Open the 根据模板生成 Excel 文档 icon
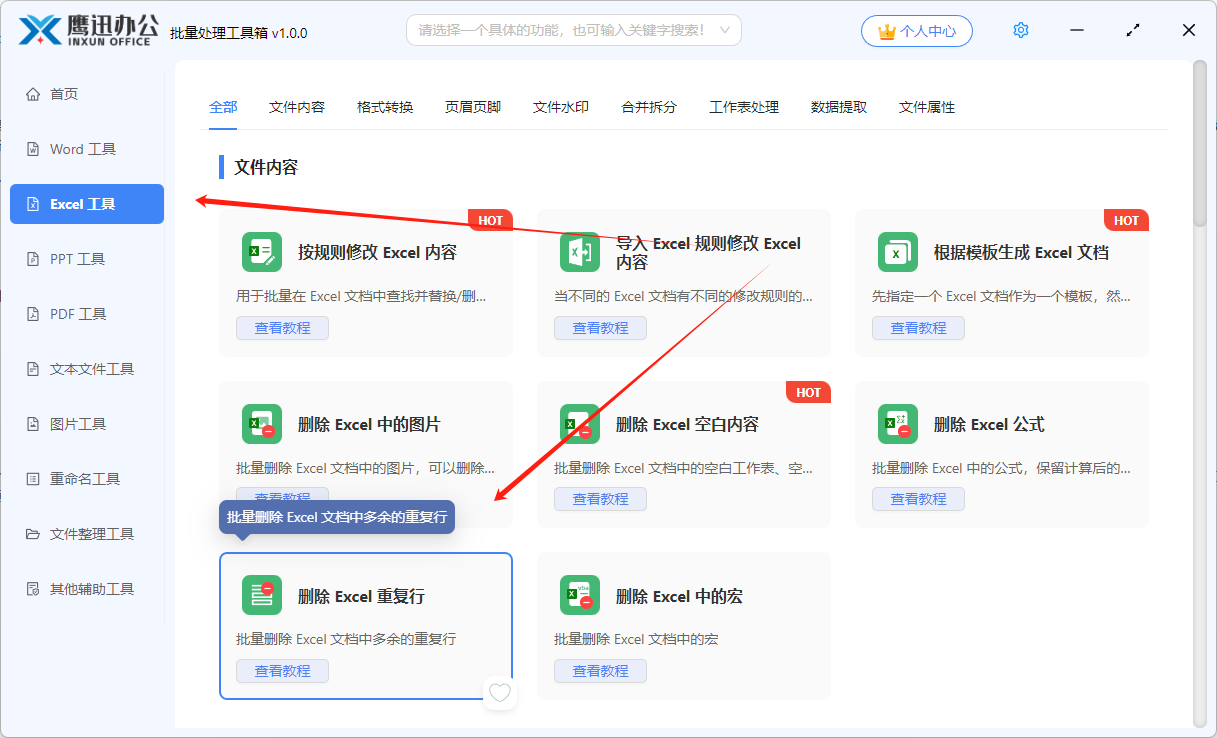The width and height of the screenshot is (1217, 738). pos(898,252)
